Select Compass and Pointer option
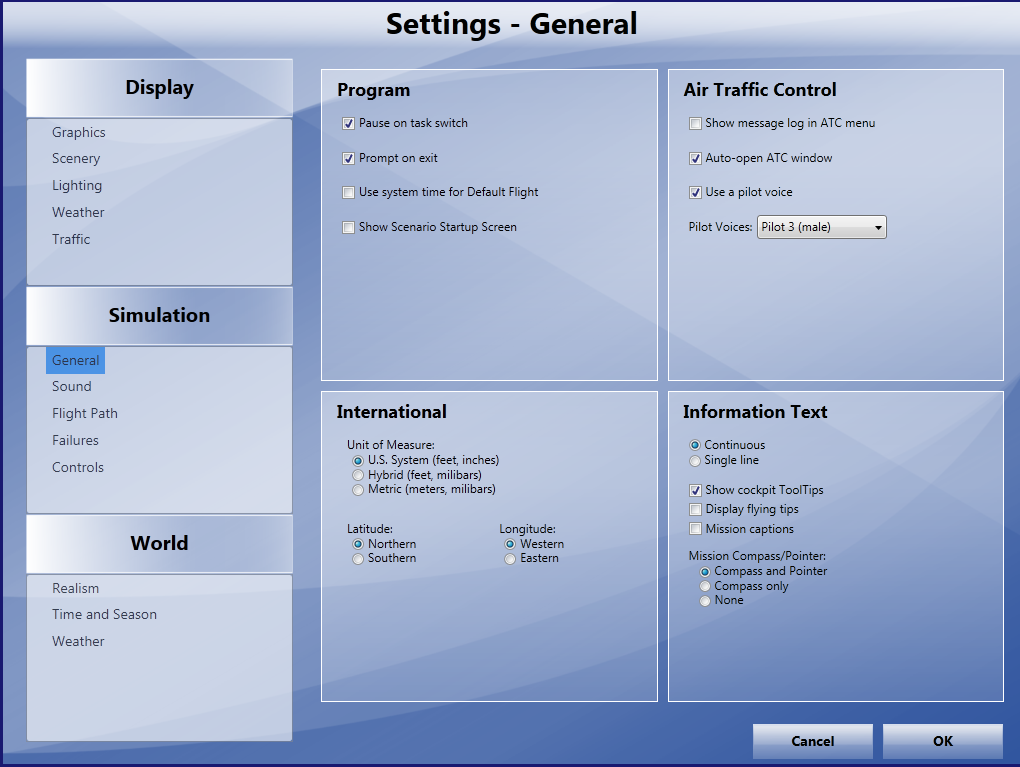This screenshot has height=767, width=1020. pyautogui.click(x=705, y=572)
